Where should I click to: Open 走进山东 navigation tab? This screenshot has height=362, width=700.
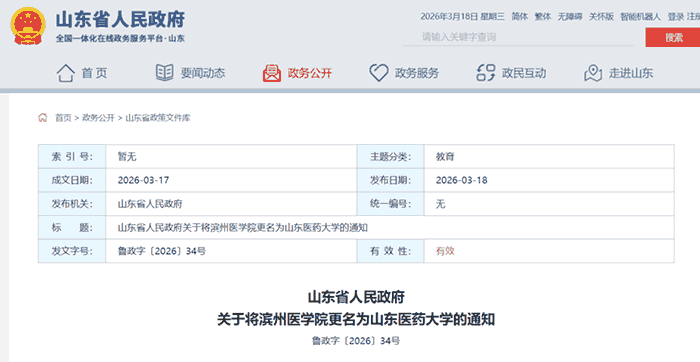pos(631,73)
